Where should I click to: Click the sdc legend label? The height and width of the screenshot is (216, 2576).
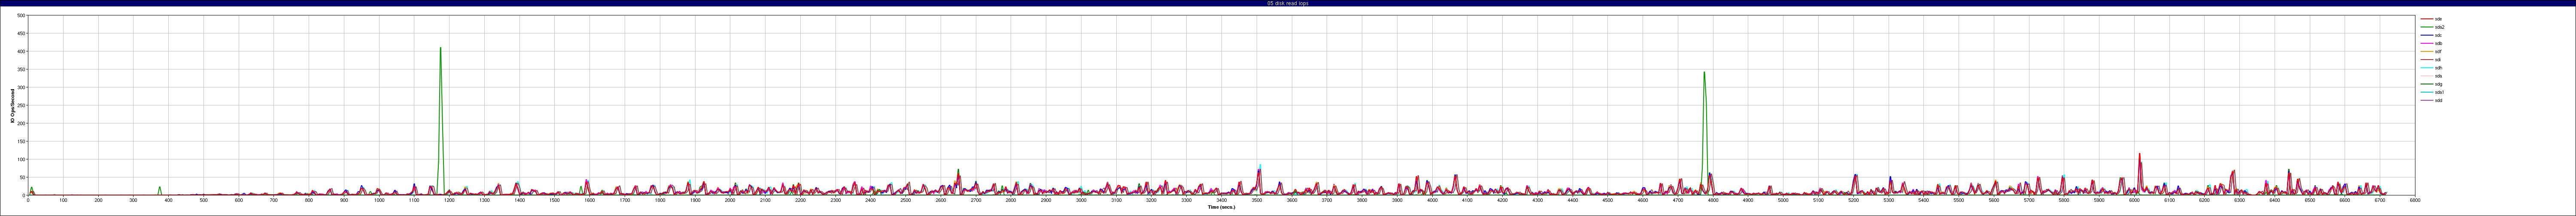point(2438,35)
